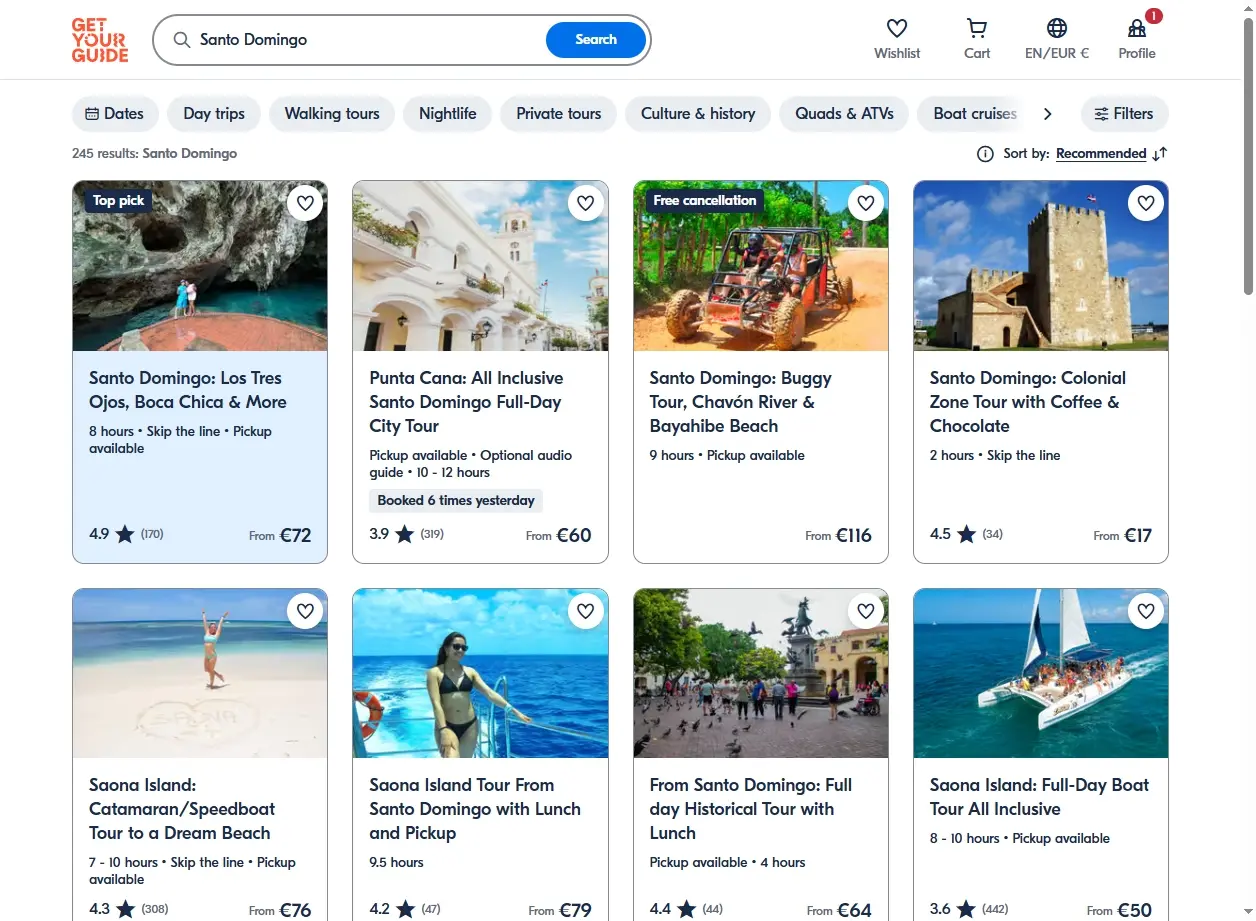This screenshot has width=1256, height=921.
Task: Open the EN/EUR € language globe
Action: point(1057,28)
